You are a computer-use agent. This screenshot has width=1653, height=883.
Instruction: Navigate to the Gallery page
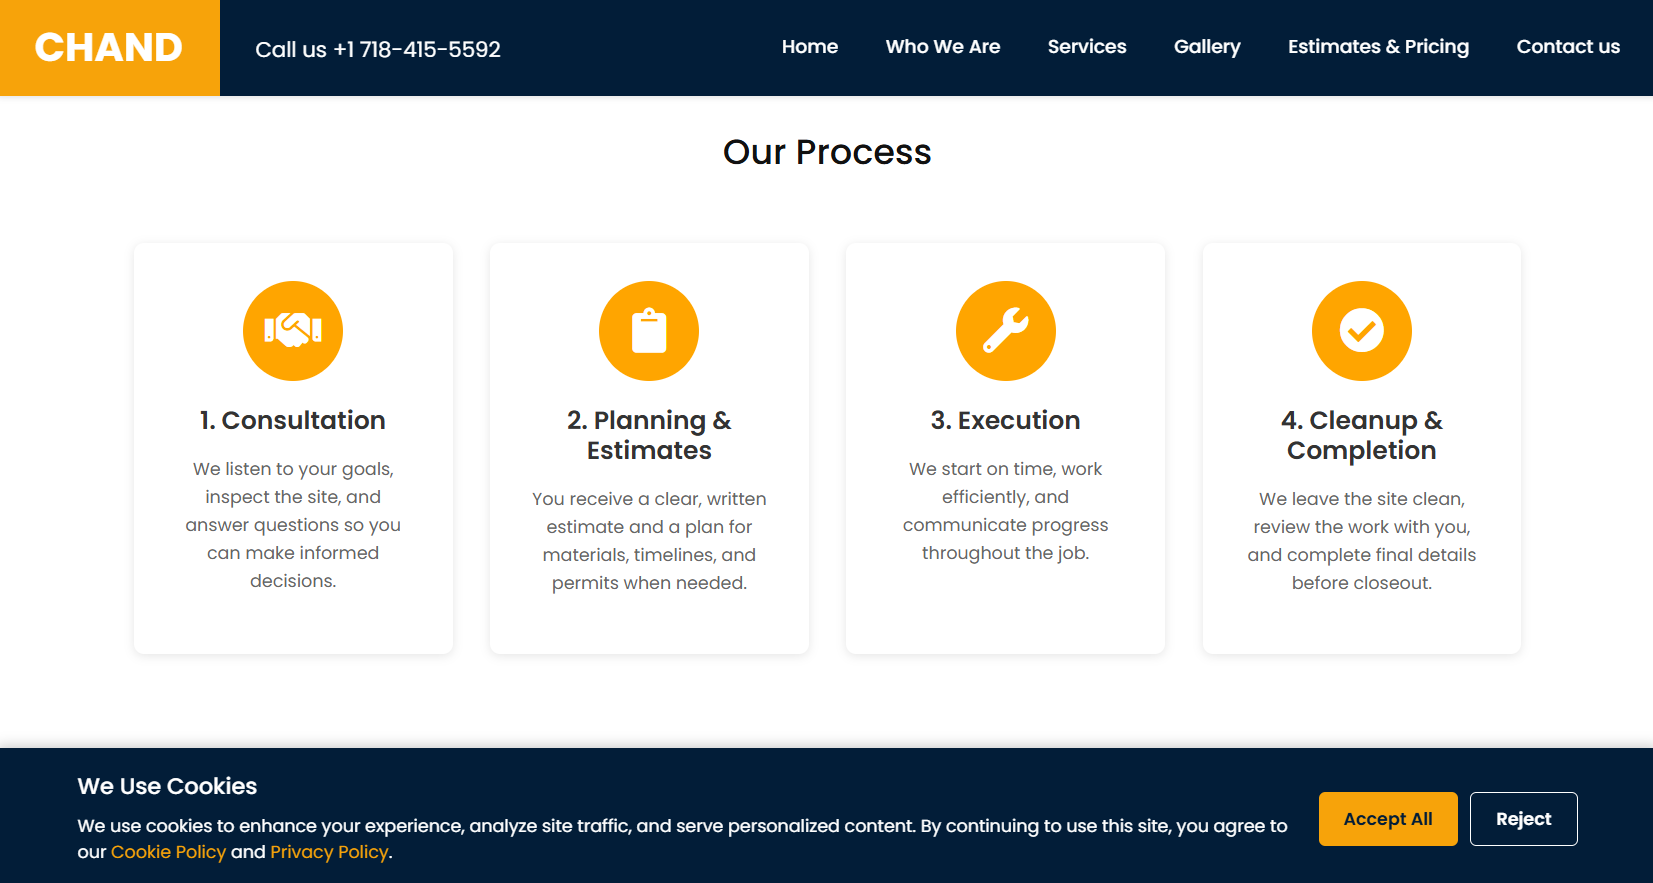point(1207,47)
